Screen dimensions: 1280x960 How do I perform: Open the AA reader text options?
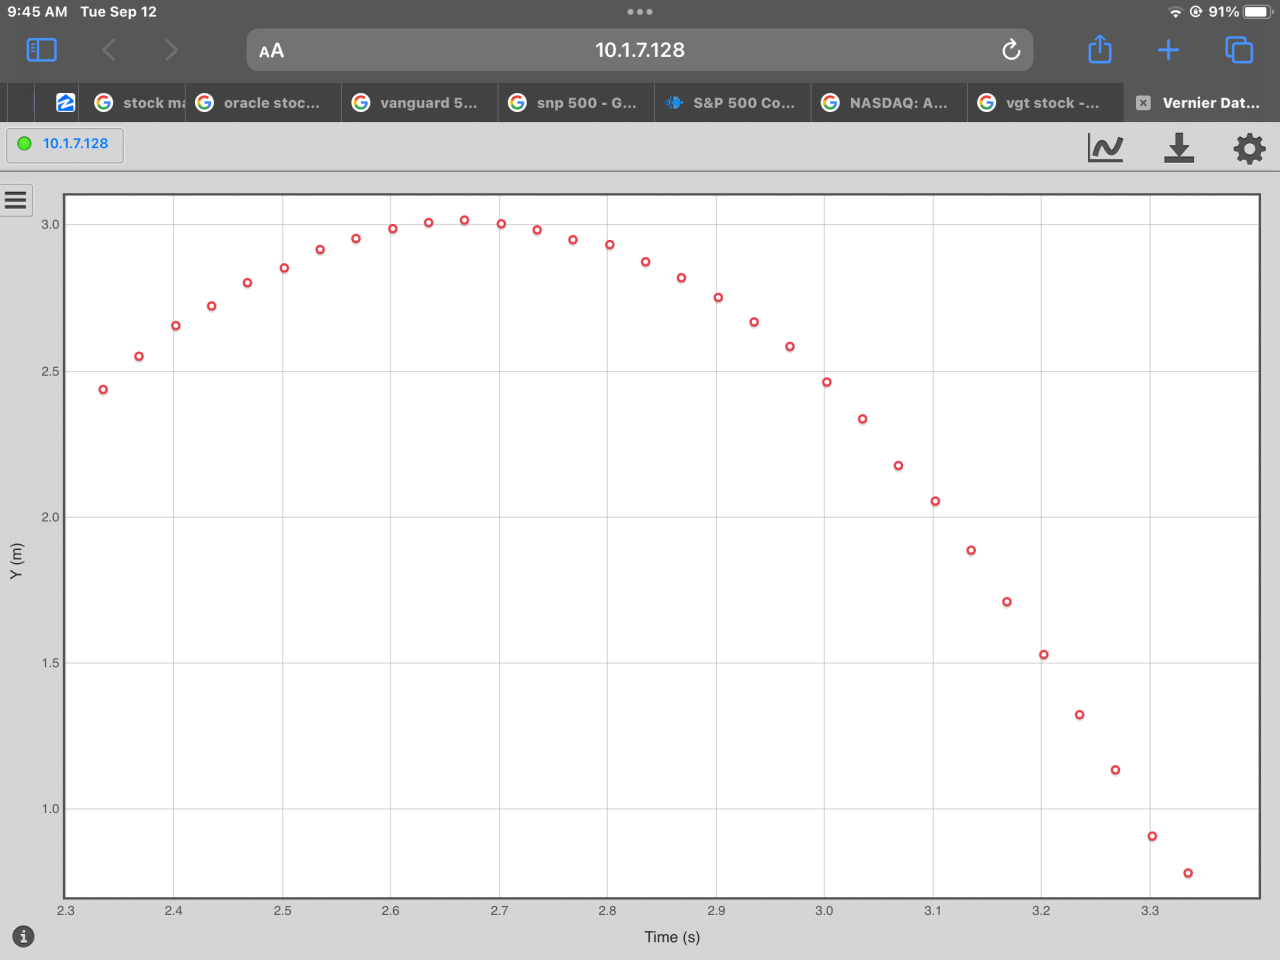pos(271,51)
